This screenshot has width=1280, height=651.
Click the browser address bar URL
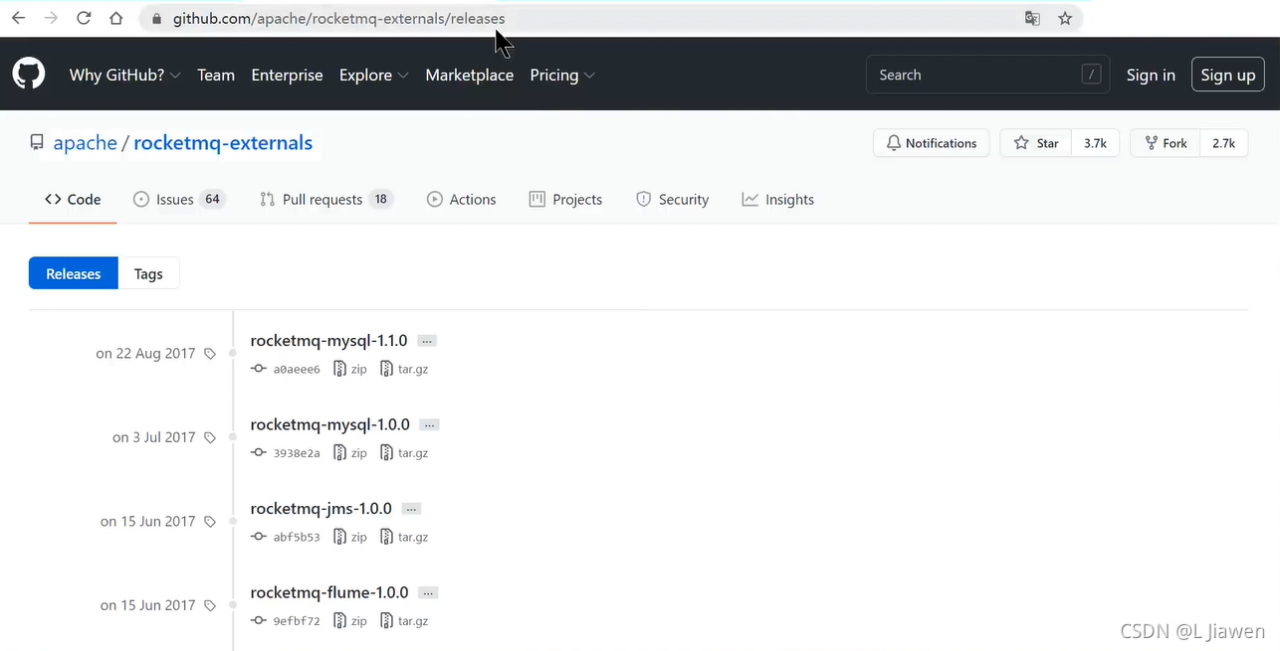[339, 19]
